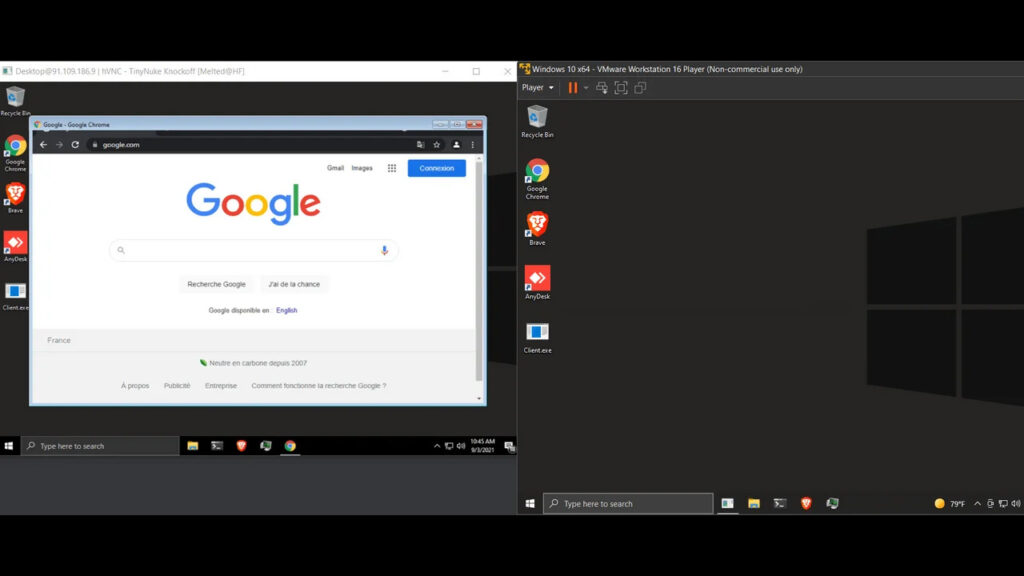Click the Google search input field

[x=253, y=250]
